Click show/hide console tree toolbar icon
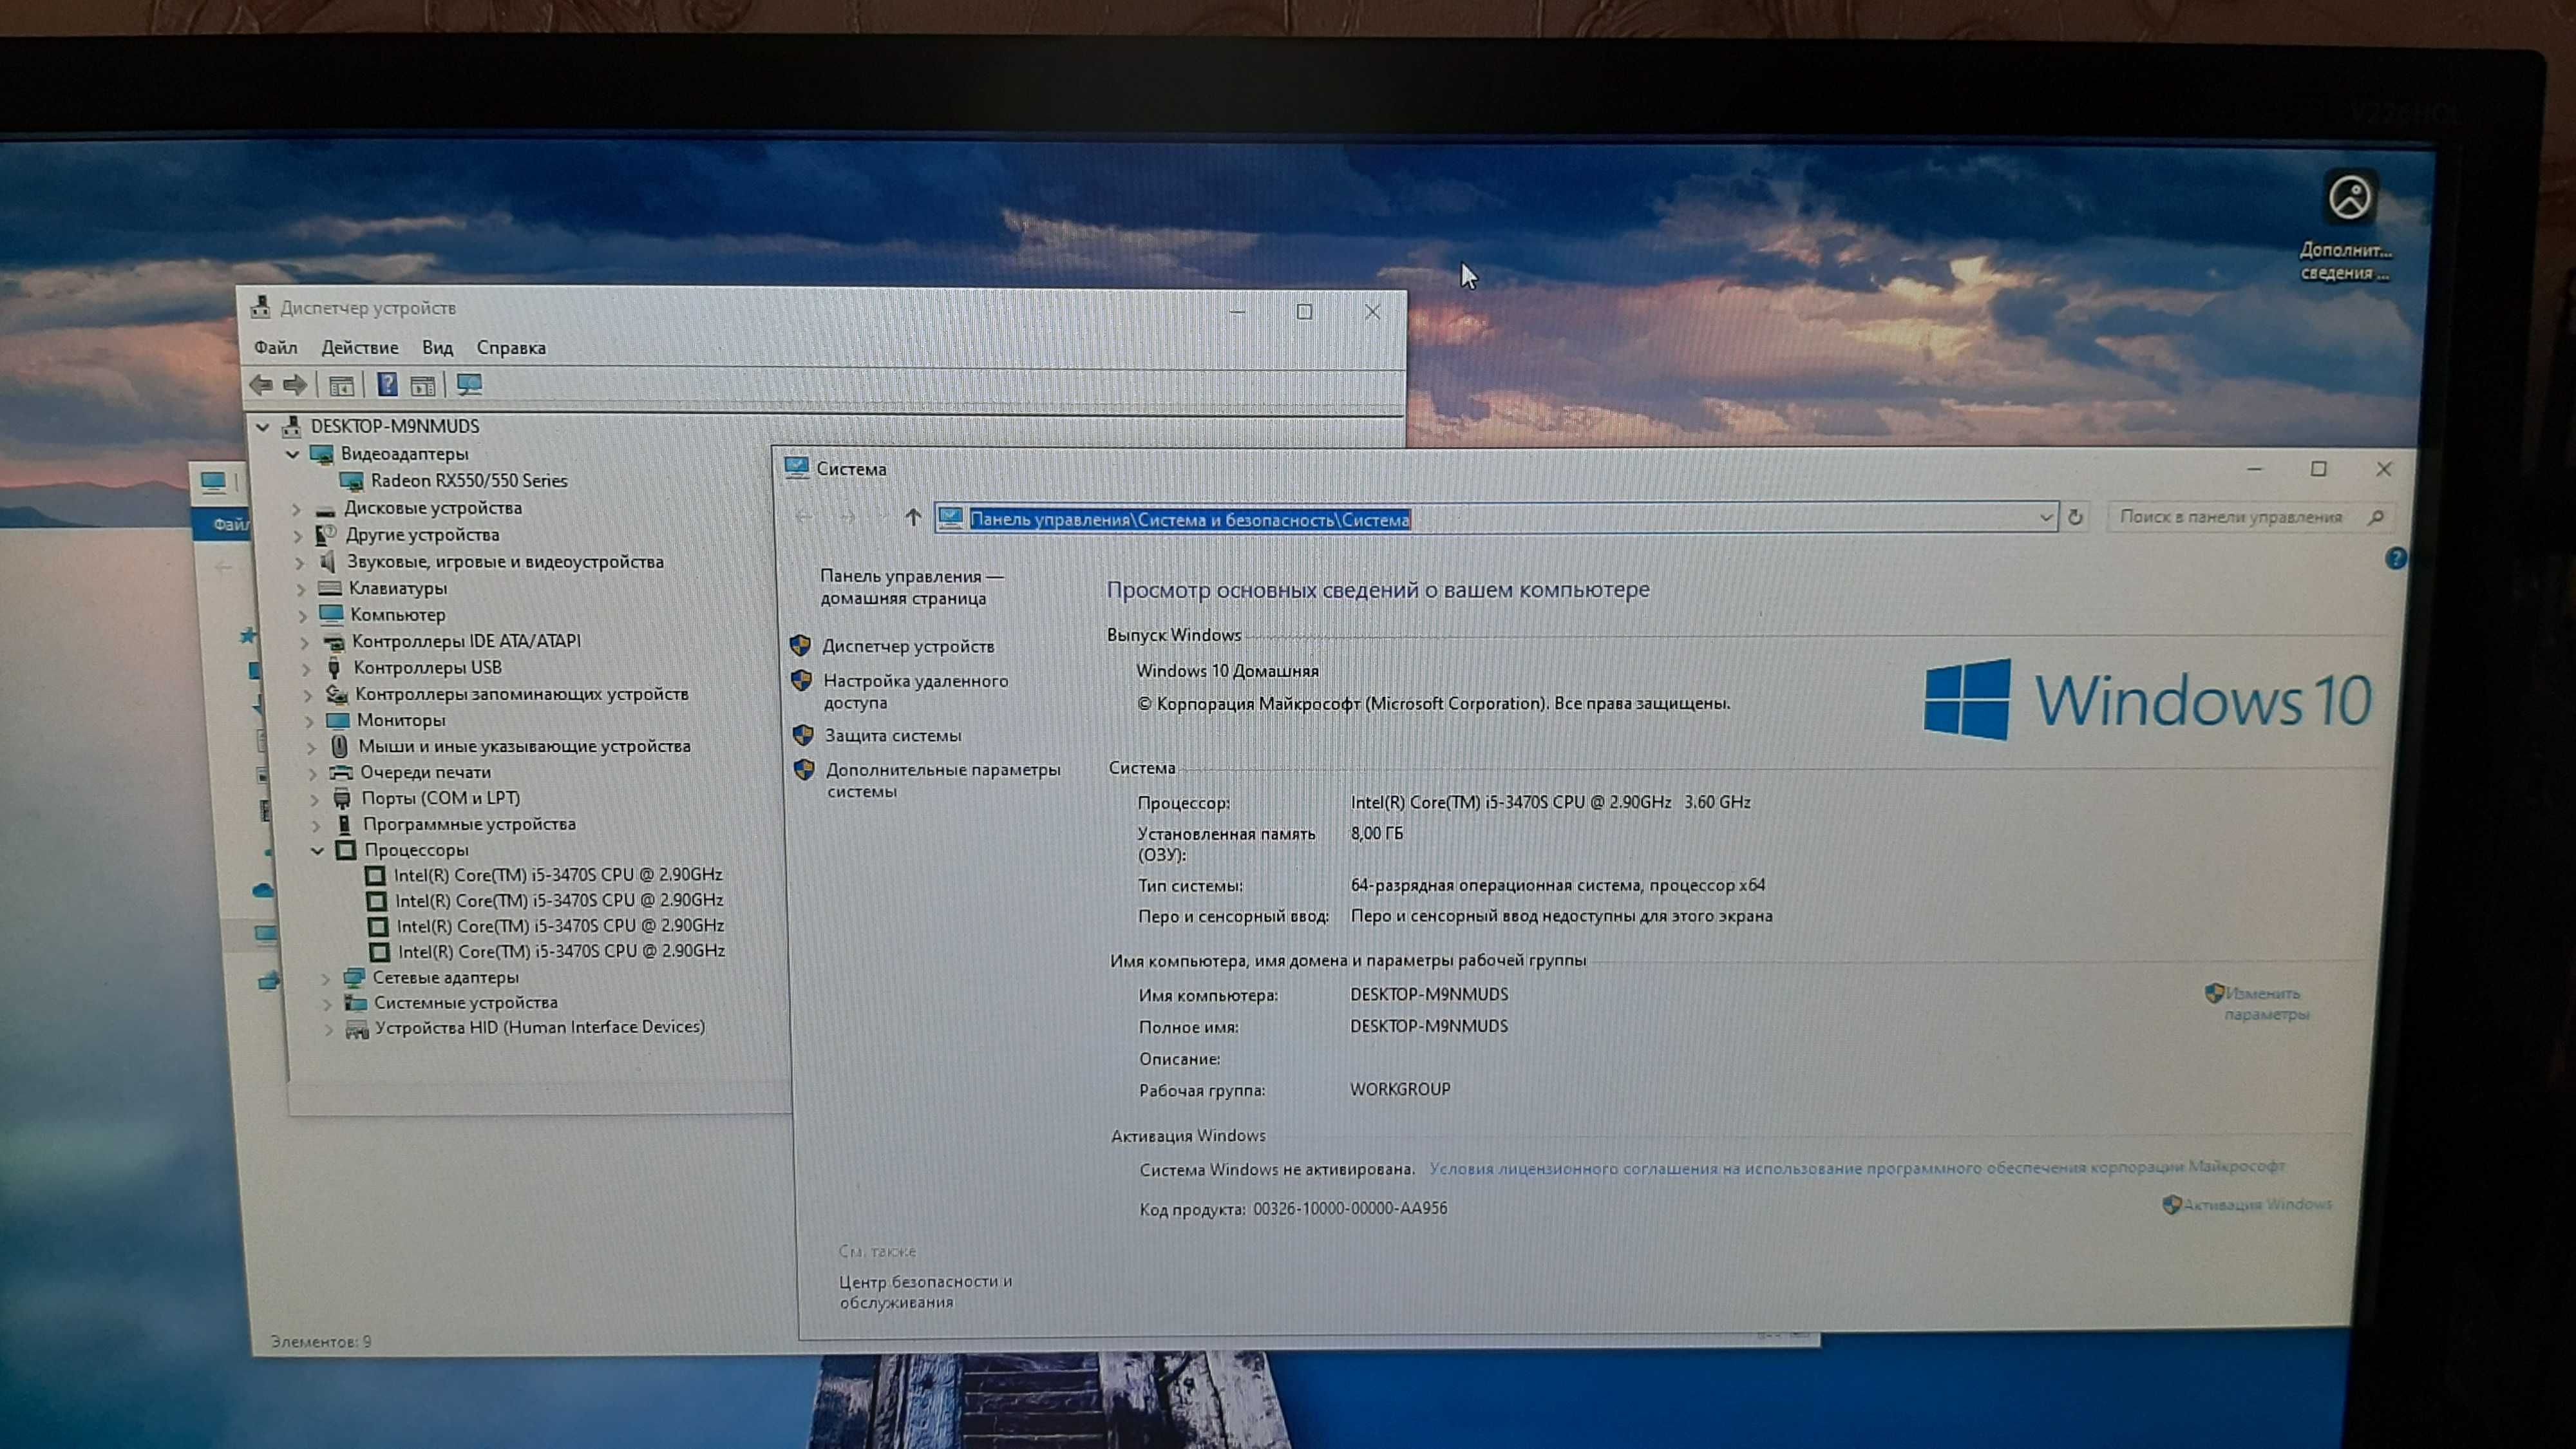Screen dimensions: 2576x1449 click(x=341, y=385)
